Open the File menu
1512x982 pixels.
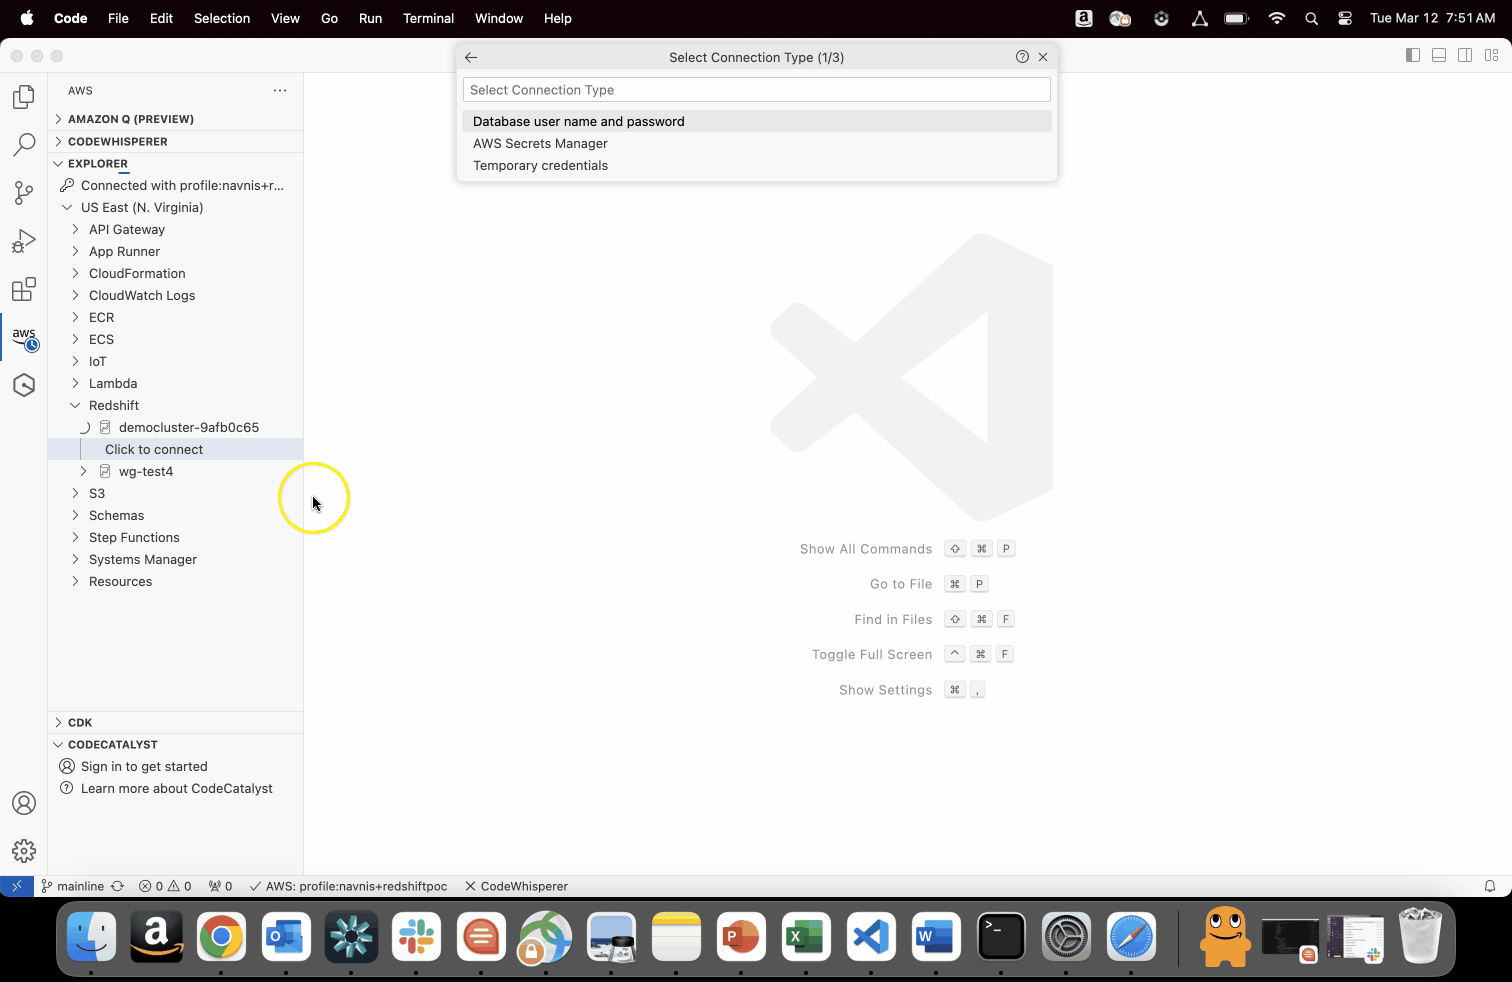tap(118, 18)
